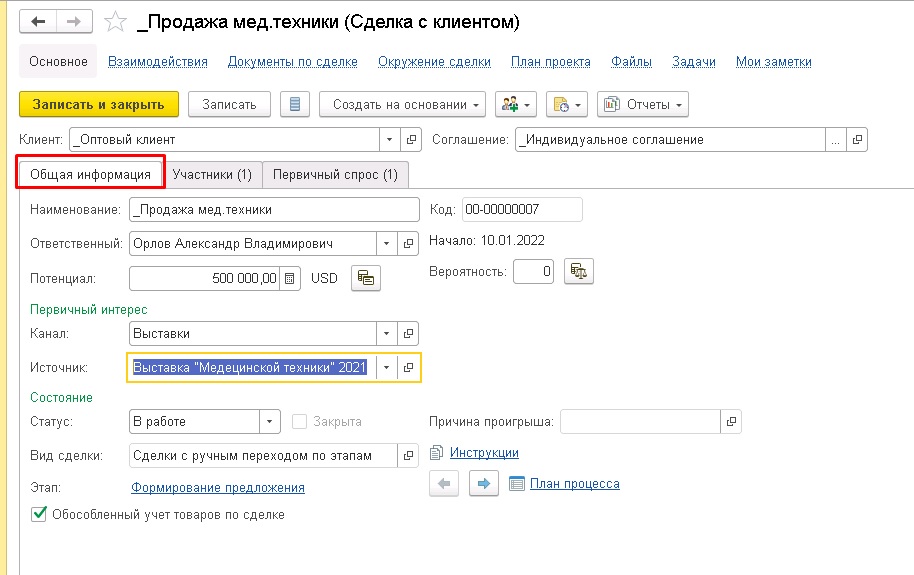
Task: Expand the Канал dropdown list
Action: [x=386, y=334]
